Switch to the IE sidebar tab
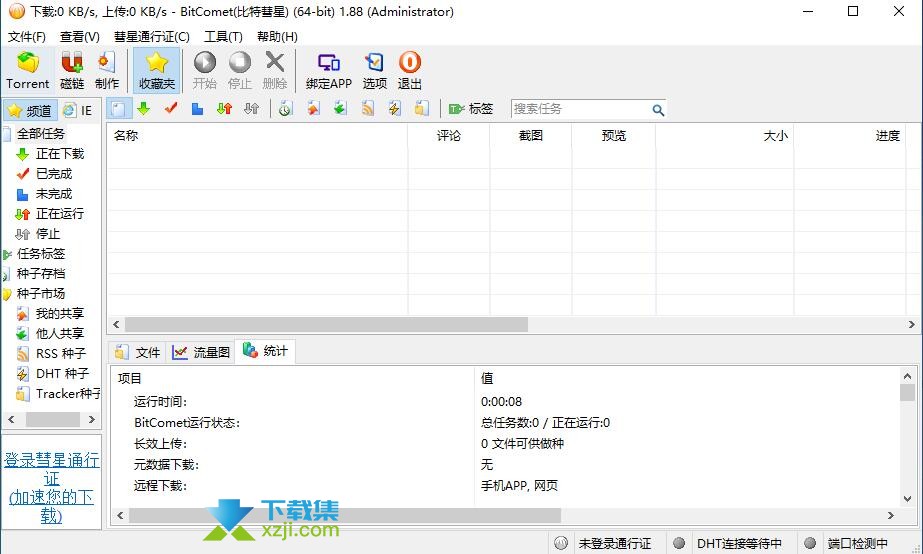 pos(79,110)
